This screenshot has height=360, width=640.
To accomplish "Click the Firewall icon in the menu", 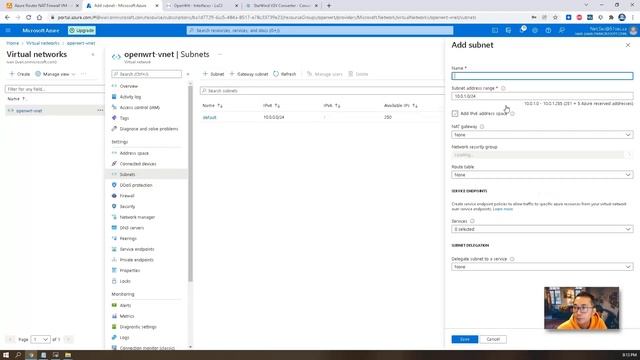I will [x=114, y=196].
